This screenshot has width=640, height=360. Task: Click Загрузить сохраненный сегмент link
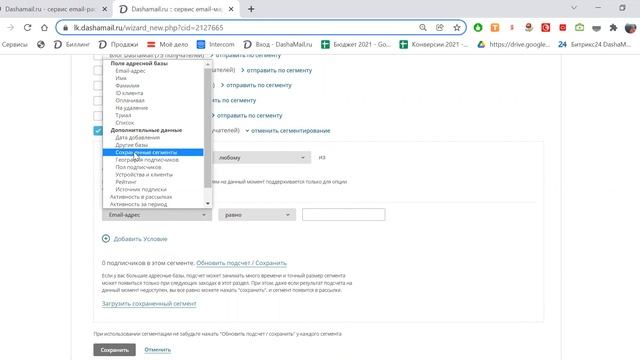(x=149, y=304)
